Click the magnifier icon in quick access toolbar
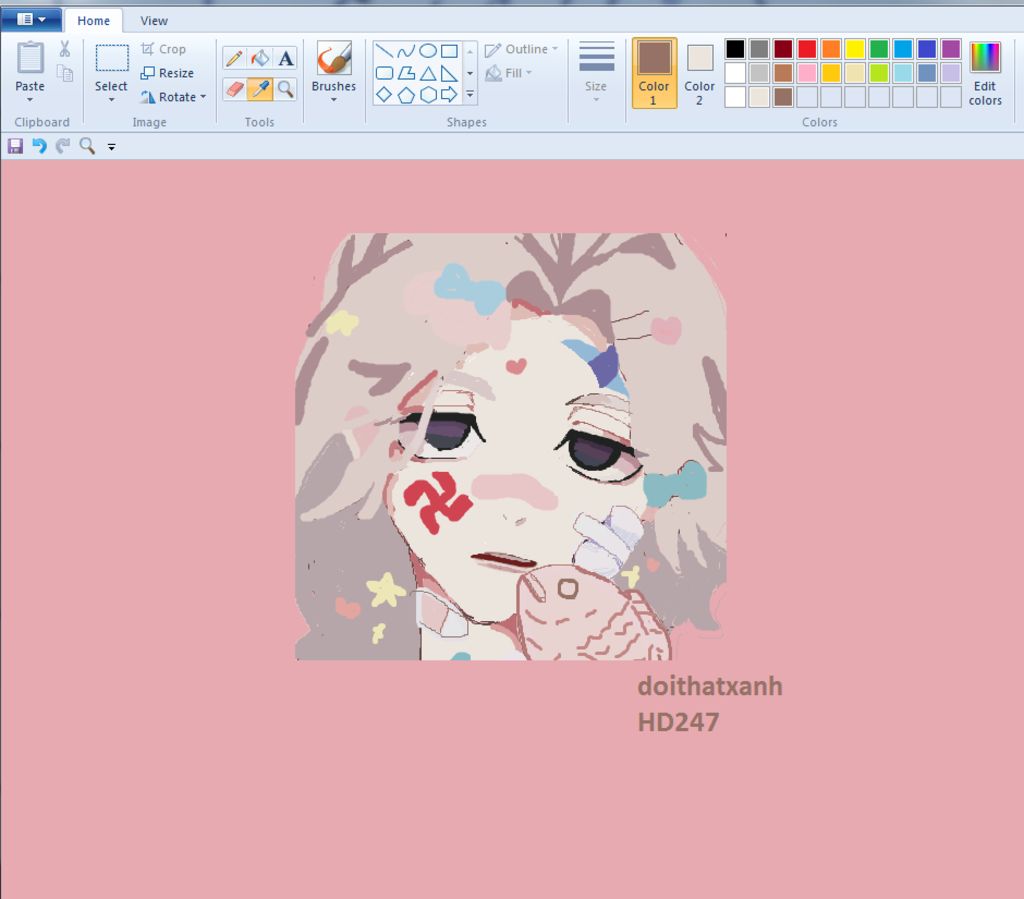The height and width of the screenshot is (899, 1024). (x=87, y=146)
